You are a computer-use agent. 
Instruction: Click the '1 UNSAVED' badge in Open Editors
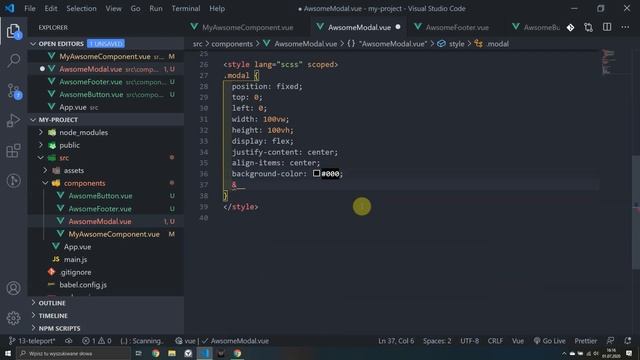(106, 44)
